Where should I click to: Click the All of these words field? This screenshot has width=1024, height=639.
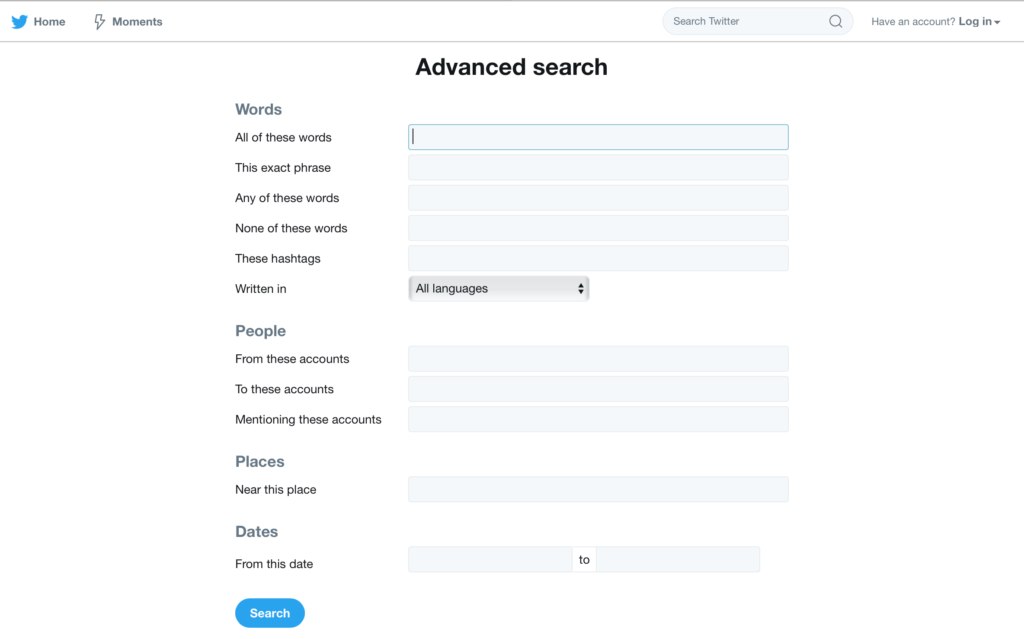click(597, 137)
